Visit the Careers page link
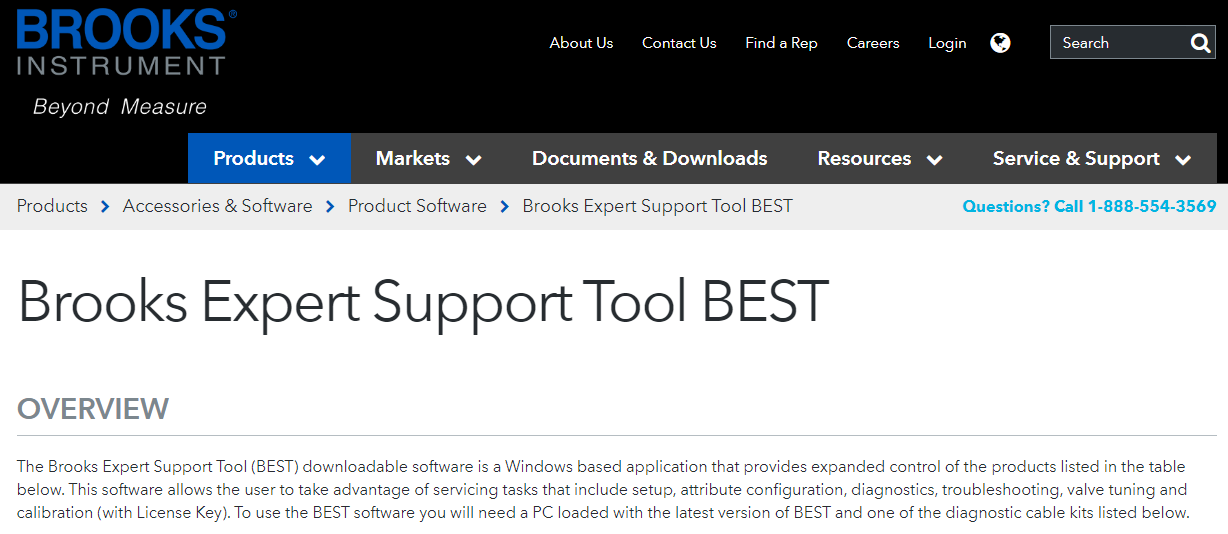 click(x=873, y=43)
